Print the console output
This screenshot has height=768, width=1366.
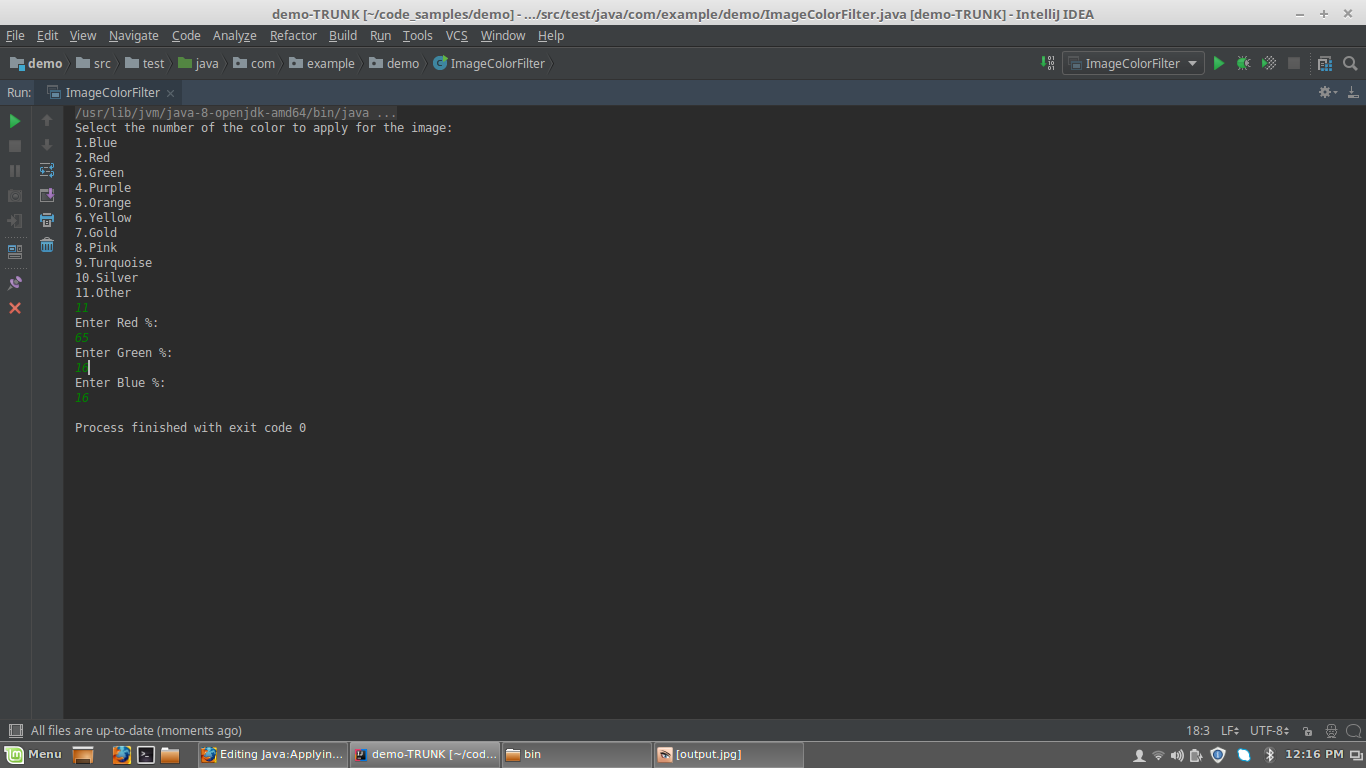tap(46, 221)
